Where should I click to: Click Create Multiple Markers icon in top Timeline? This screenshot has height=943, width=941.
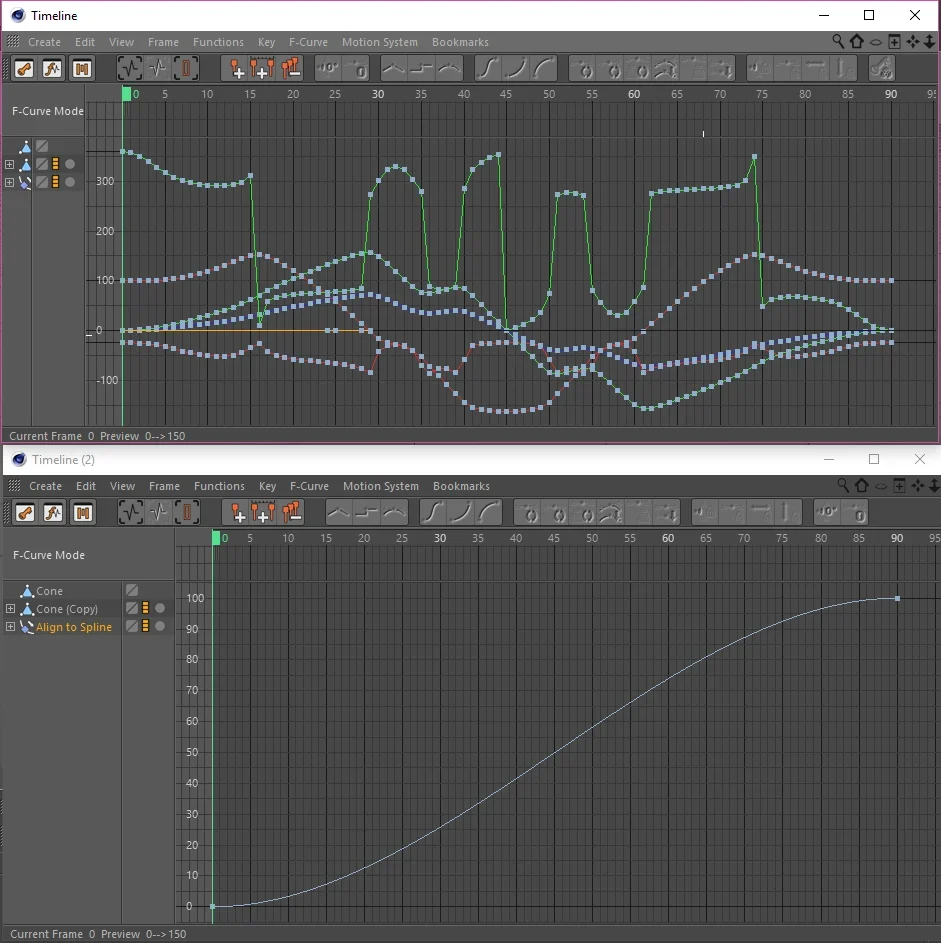point(262,69)
